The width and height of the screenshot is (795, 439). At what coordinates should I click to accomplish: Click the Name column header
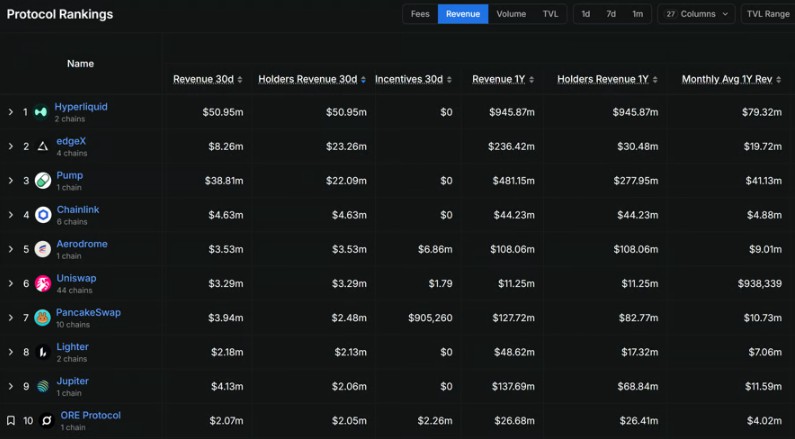pos(80,64)
